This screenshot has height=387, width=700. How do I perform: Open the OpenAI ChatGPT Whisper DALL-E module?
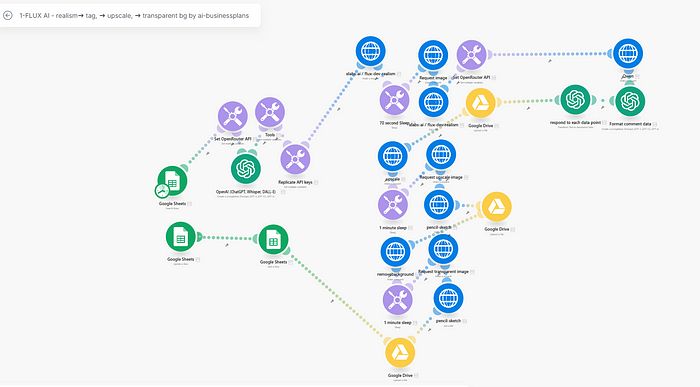(246, 169)
